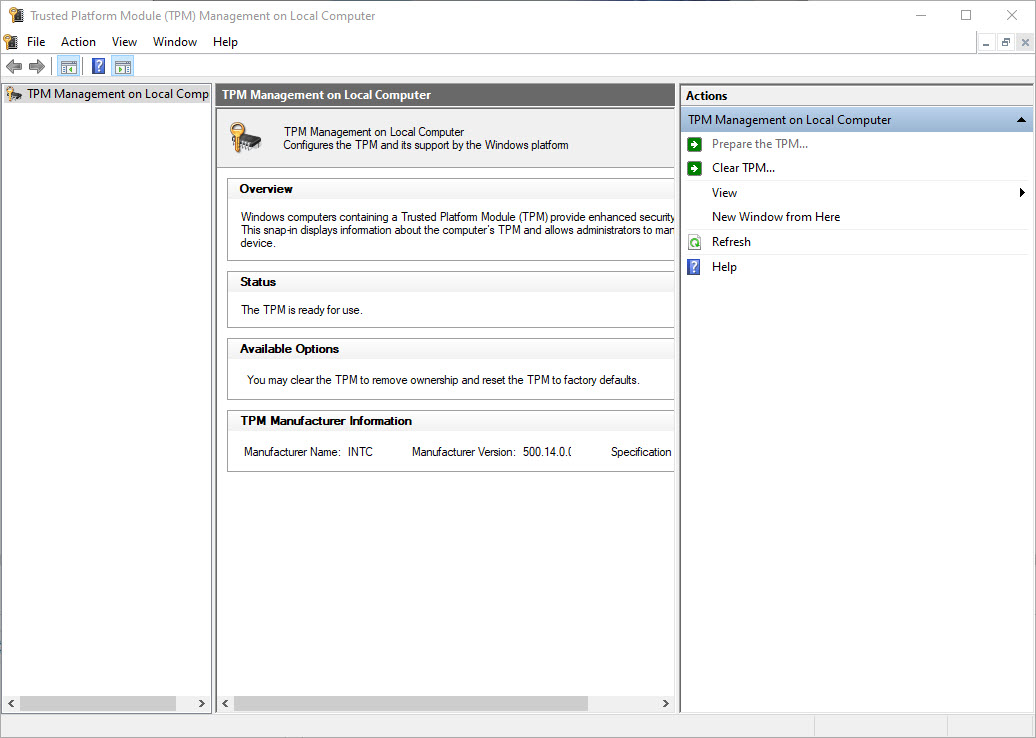
Task: Click the TPM key chip icon in header
Action: (x=245, y=138)
